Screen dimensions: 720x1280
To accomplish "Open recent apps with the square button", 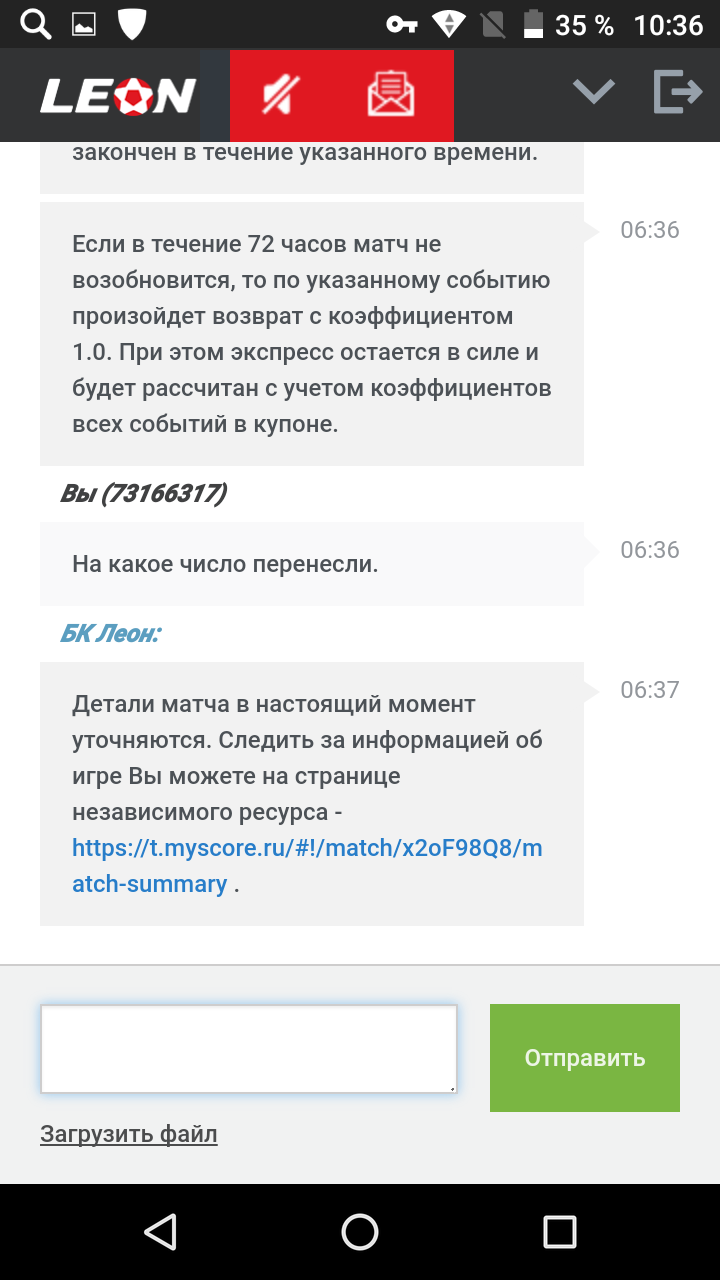I will click(x=558, y=1232).
